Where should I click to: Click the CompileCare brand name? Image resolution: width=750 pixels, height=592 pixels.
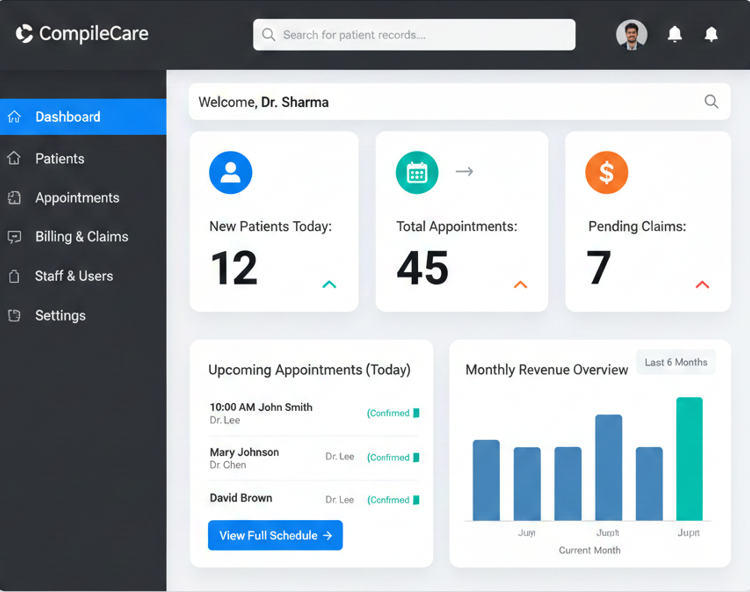point(94,33)
